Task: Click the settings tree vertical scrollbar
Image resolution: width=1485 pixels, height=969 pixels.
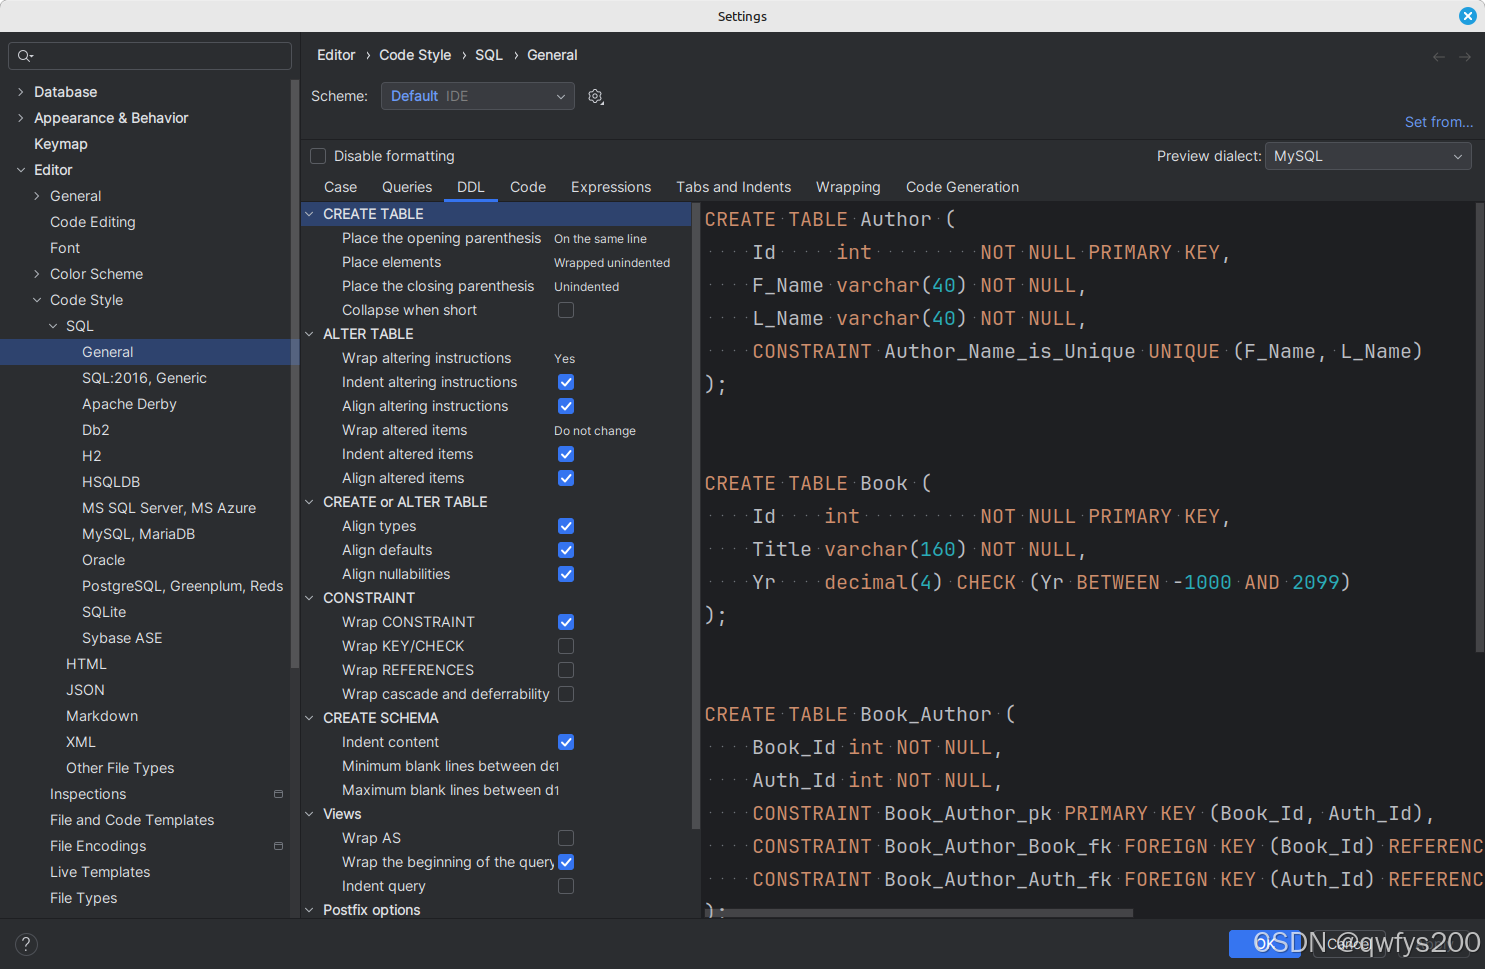Action: 294,373
